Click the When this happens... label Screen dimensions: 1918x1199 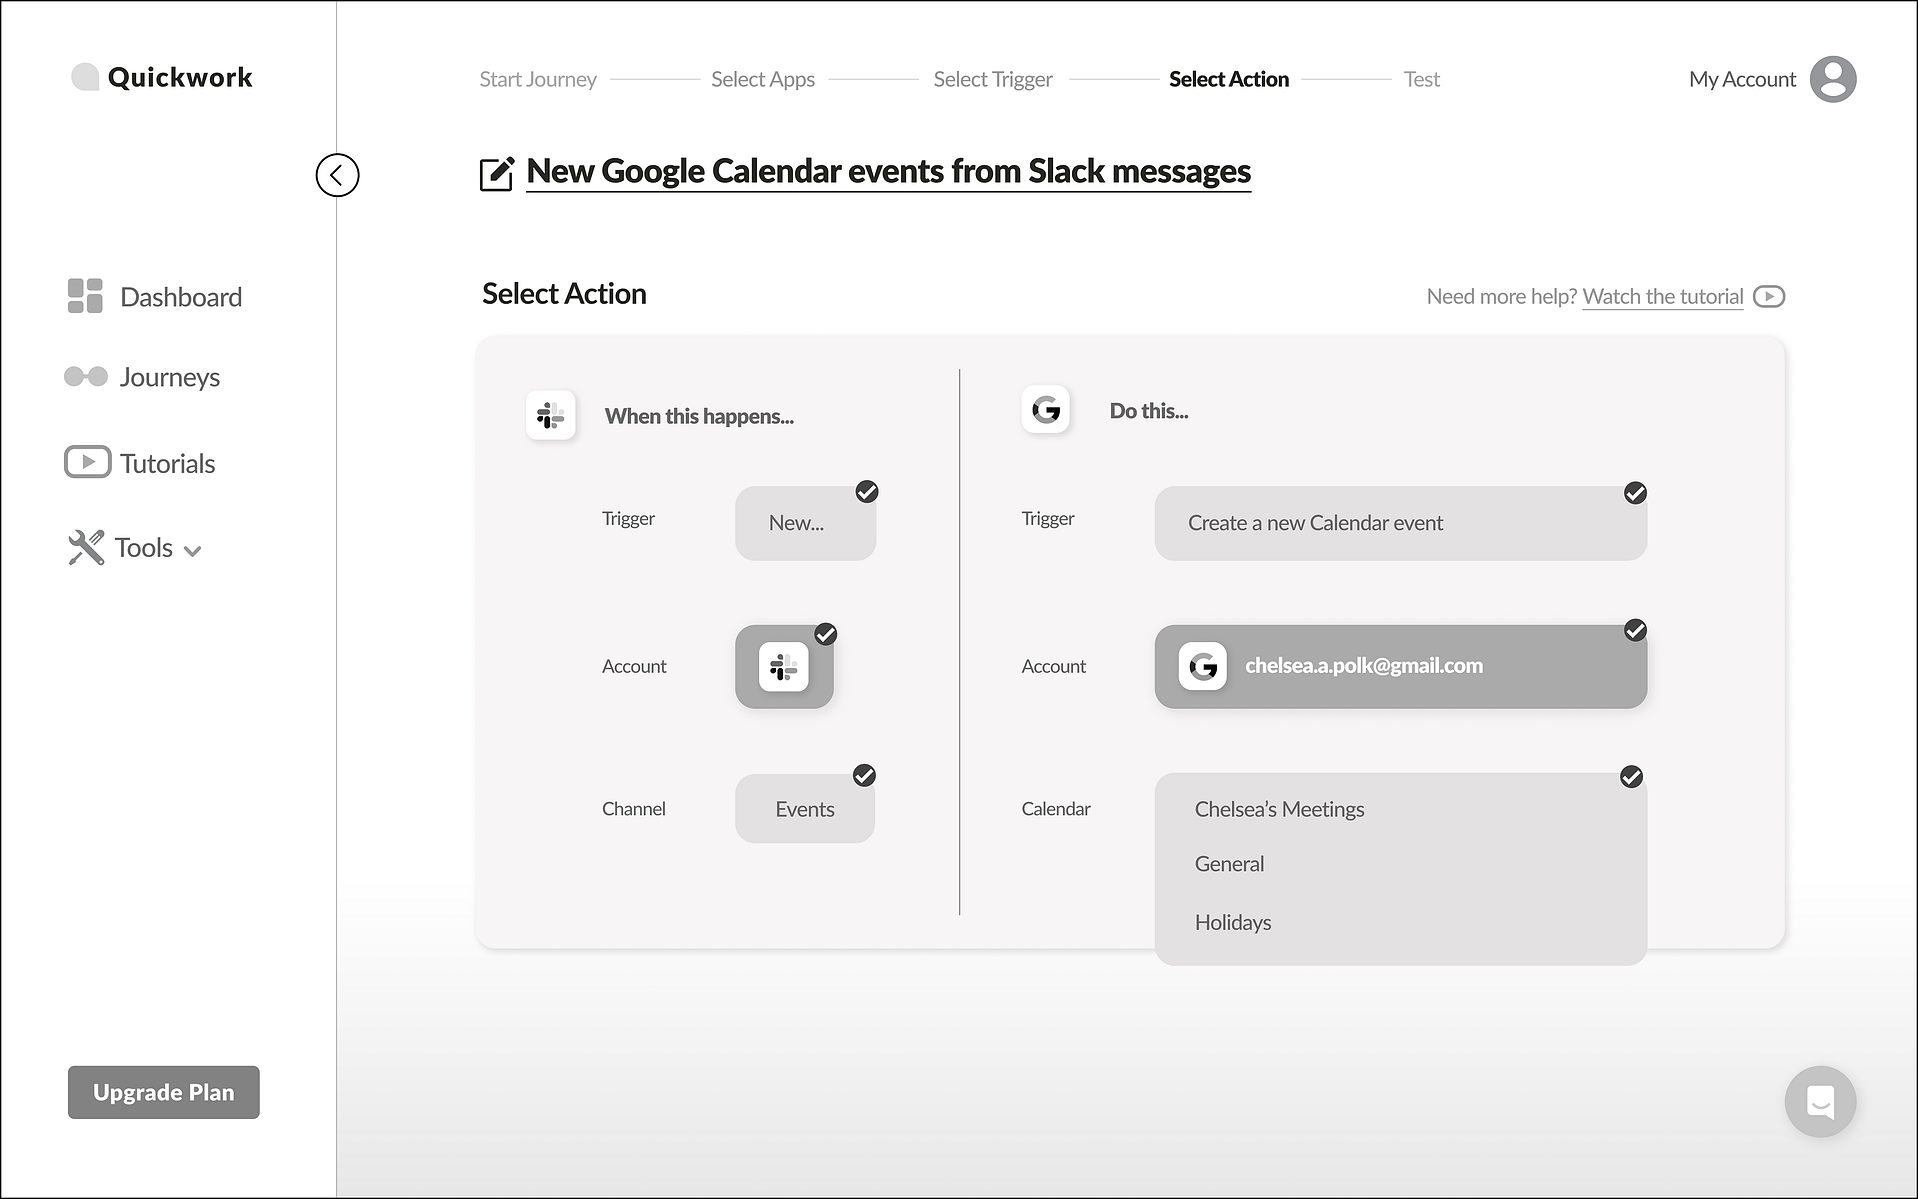699,416
